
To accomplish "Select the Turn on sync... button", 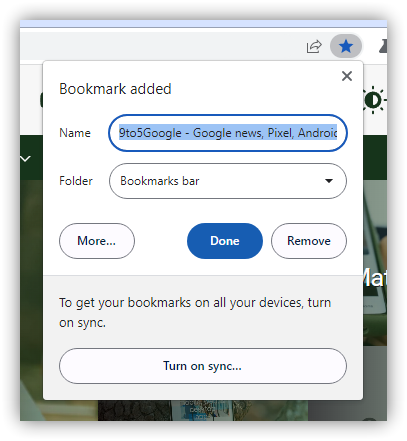I will click(x=203, y=366).
